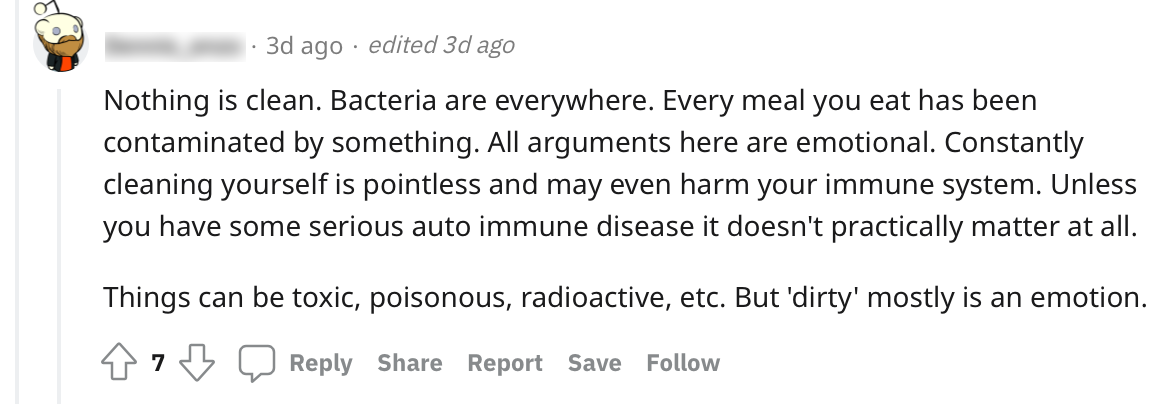Image resolution: width=1166 pixels, height=404 pixels.
Task: Share this comment
Action: pyautogui.click(x=409, y=363)
